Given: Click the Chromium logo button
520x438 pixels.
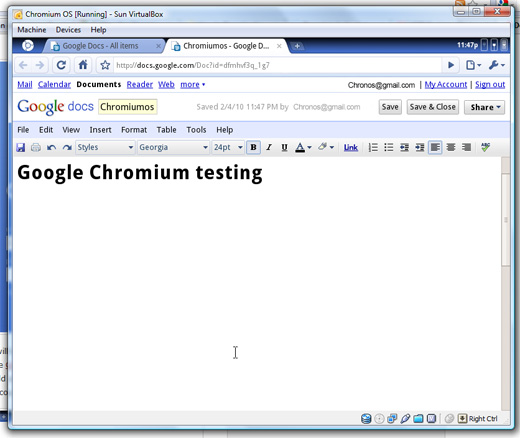Looking at the screenshot, I should [x=28, y=45].
